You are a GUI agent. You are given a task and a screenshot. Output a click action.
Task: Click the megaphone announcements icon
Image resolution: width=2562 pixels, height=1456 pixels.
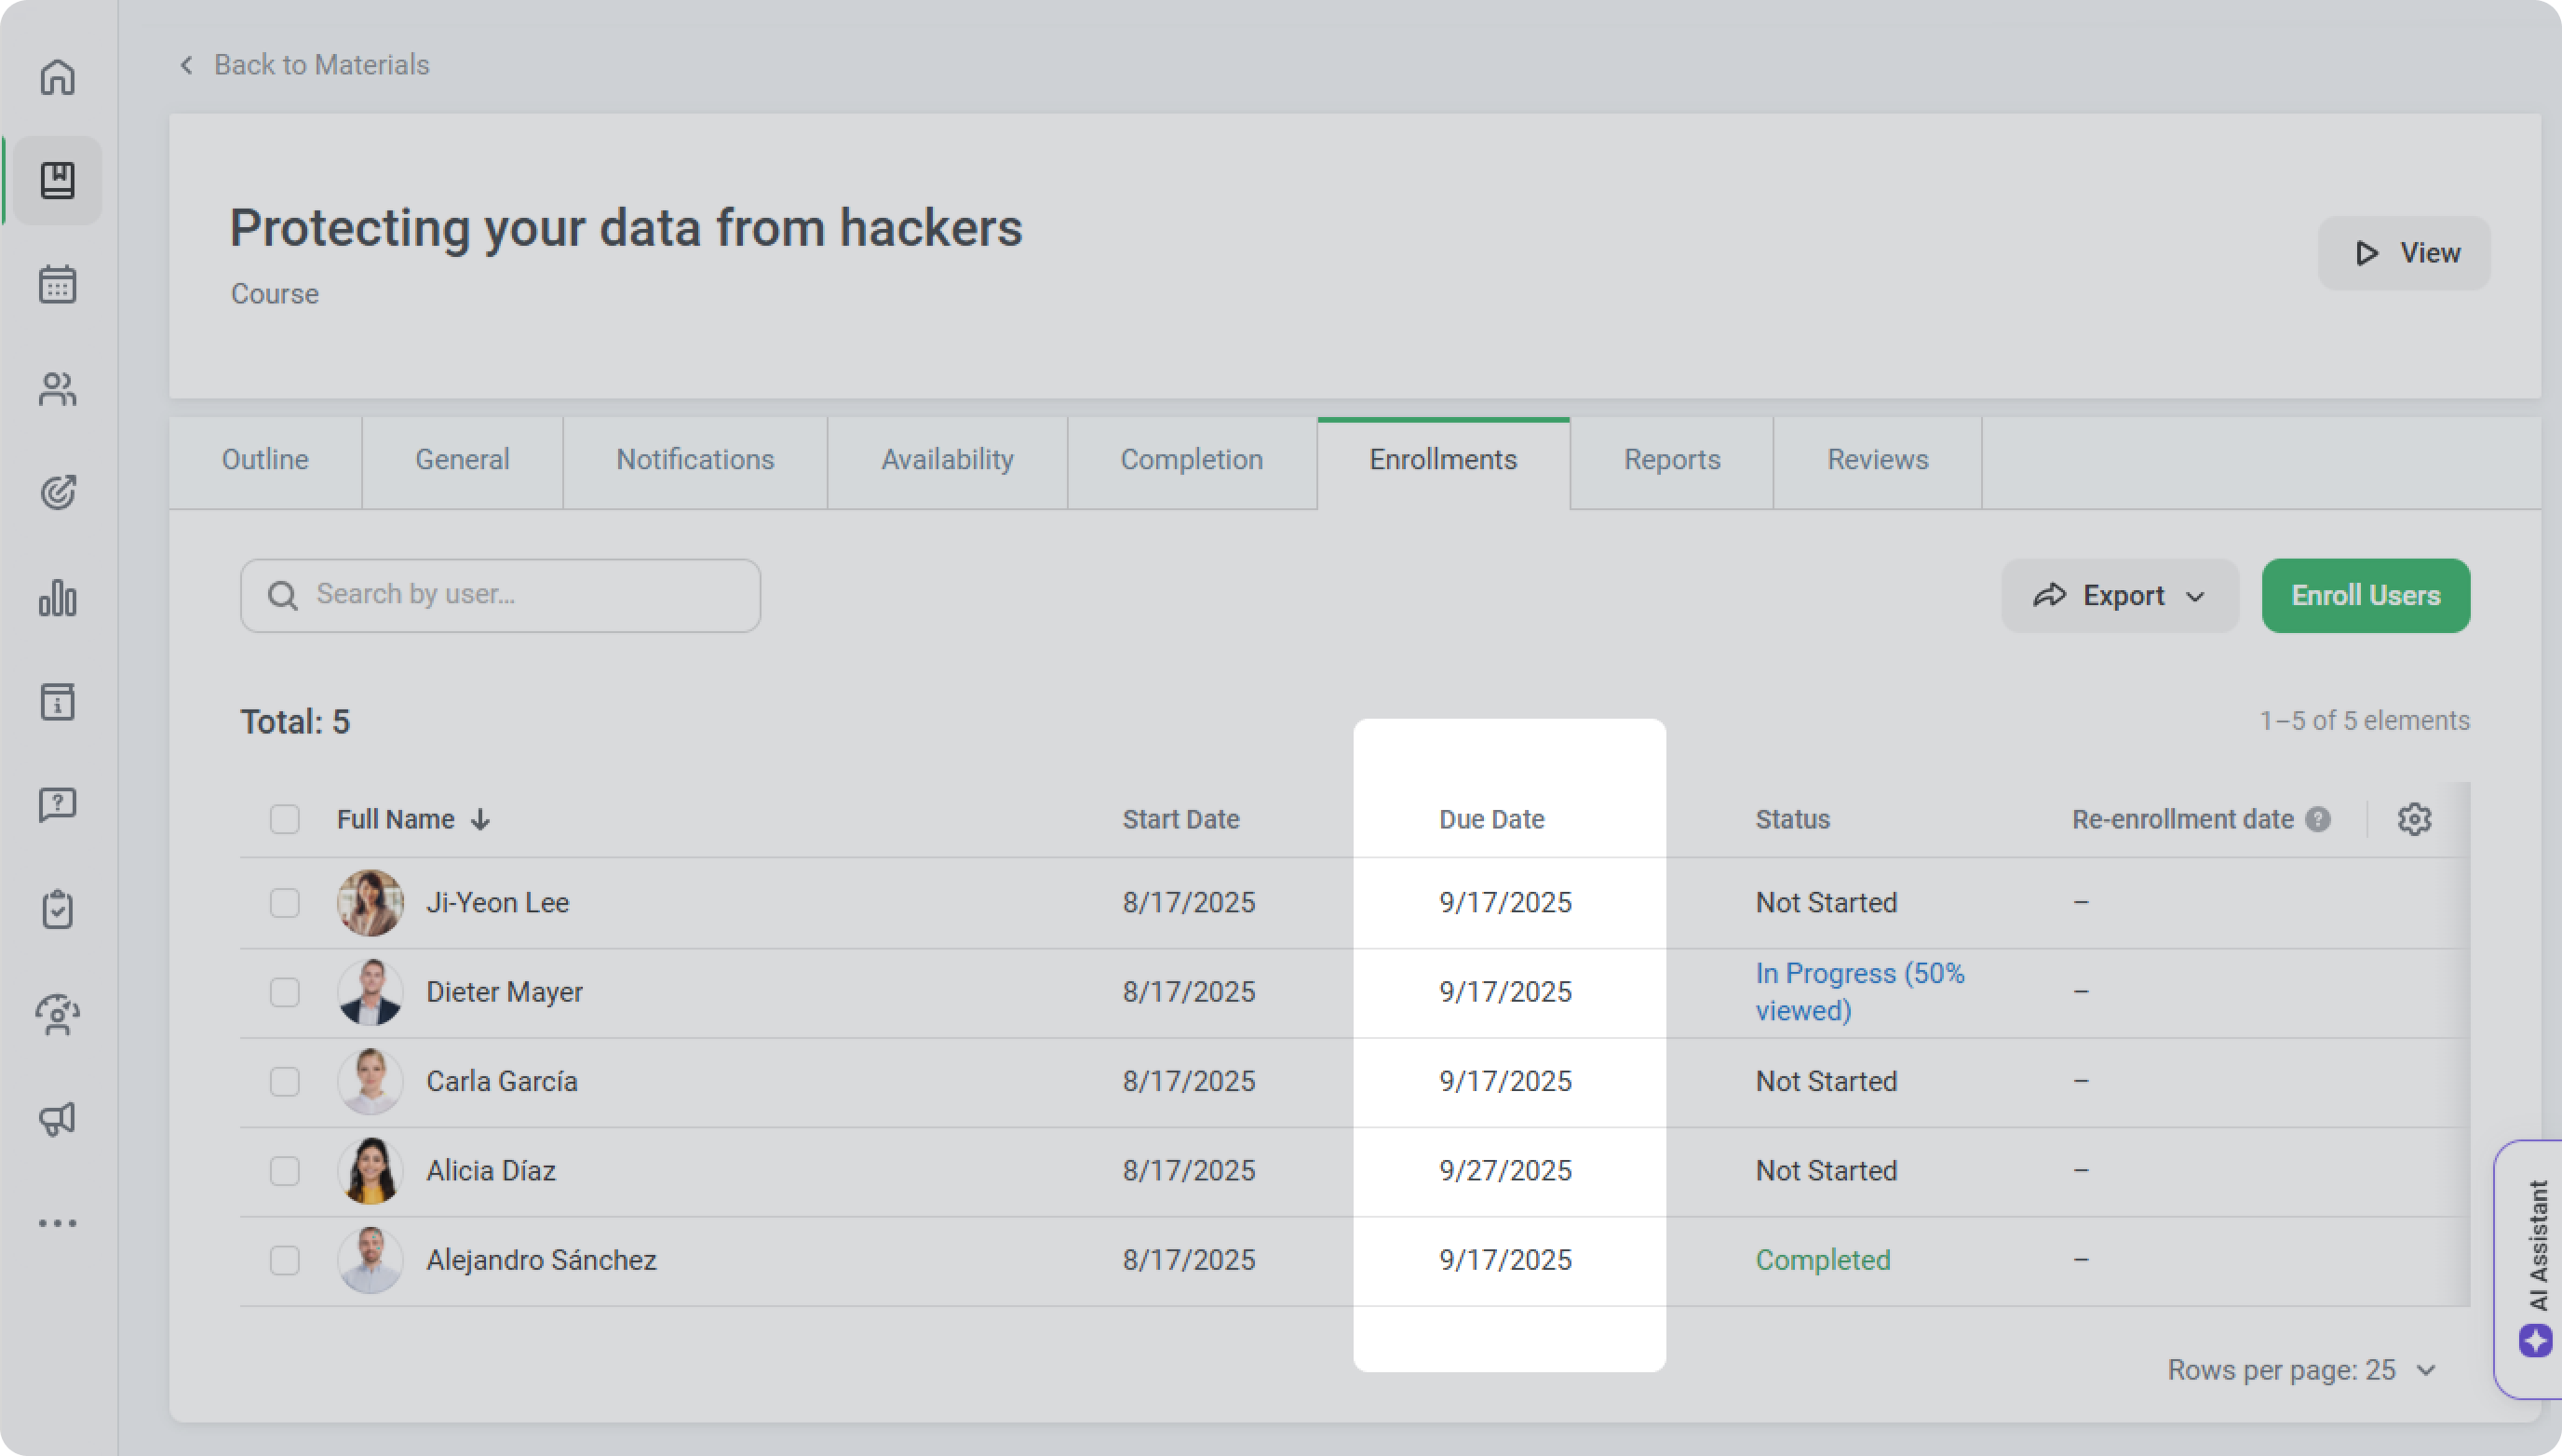coord(57,1119)
